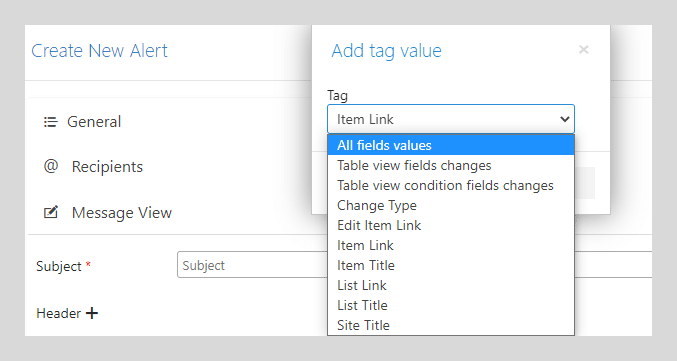Pick 'Table view condition fields changes' option
Viewport: 677px width, 361px height.
point(451,185)
